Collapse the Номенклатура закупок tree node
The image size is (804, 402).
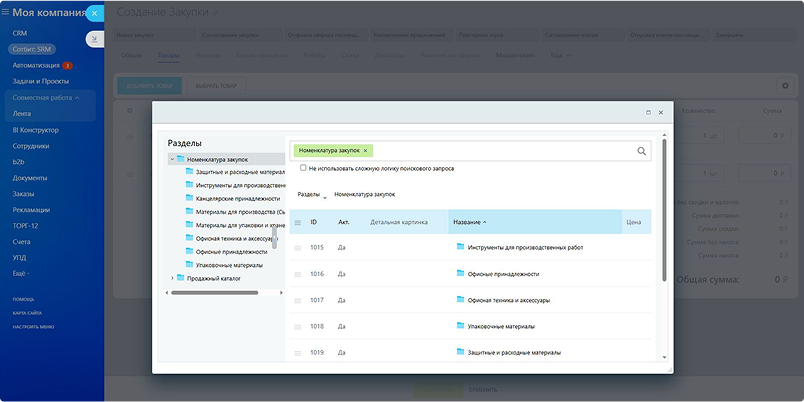172,159
